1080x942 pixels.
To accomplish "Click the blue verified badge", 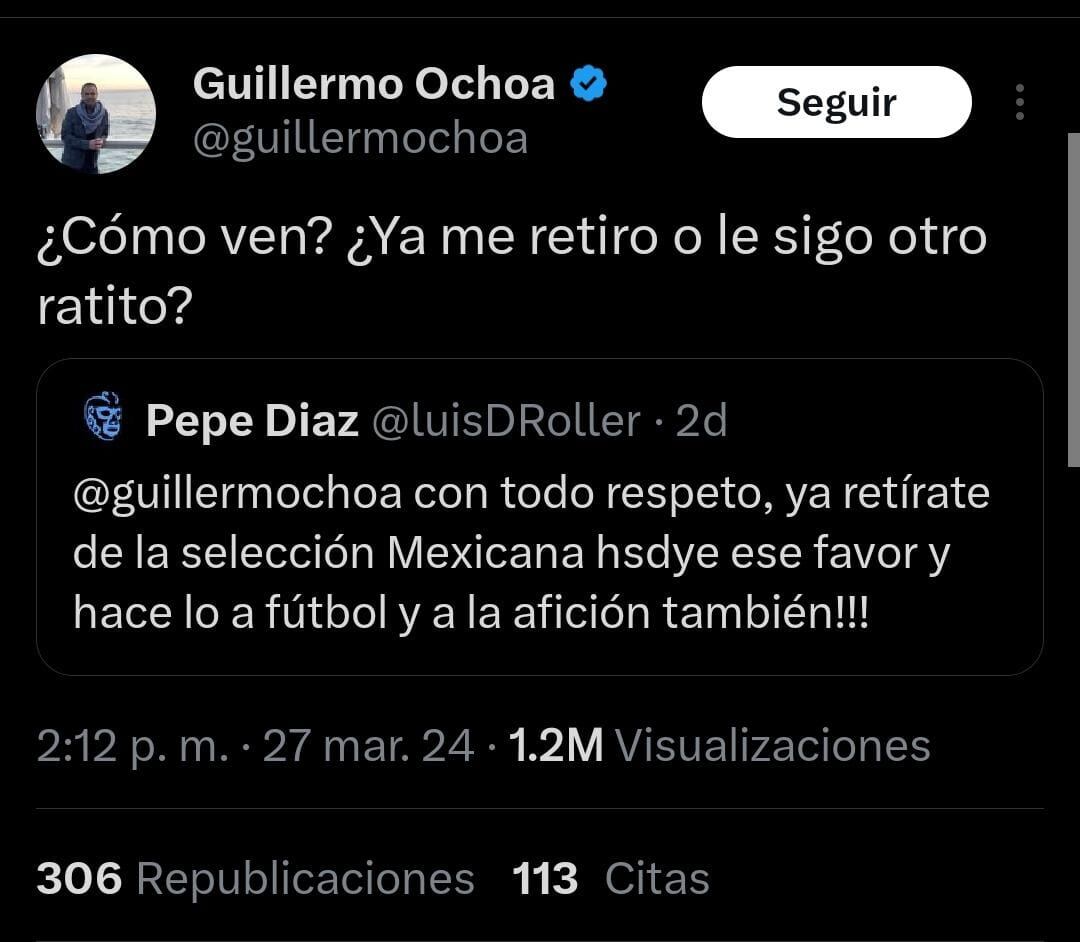I will pyautogui.click(x=588, y=85).
